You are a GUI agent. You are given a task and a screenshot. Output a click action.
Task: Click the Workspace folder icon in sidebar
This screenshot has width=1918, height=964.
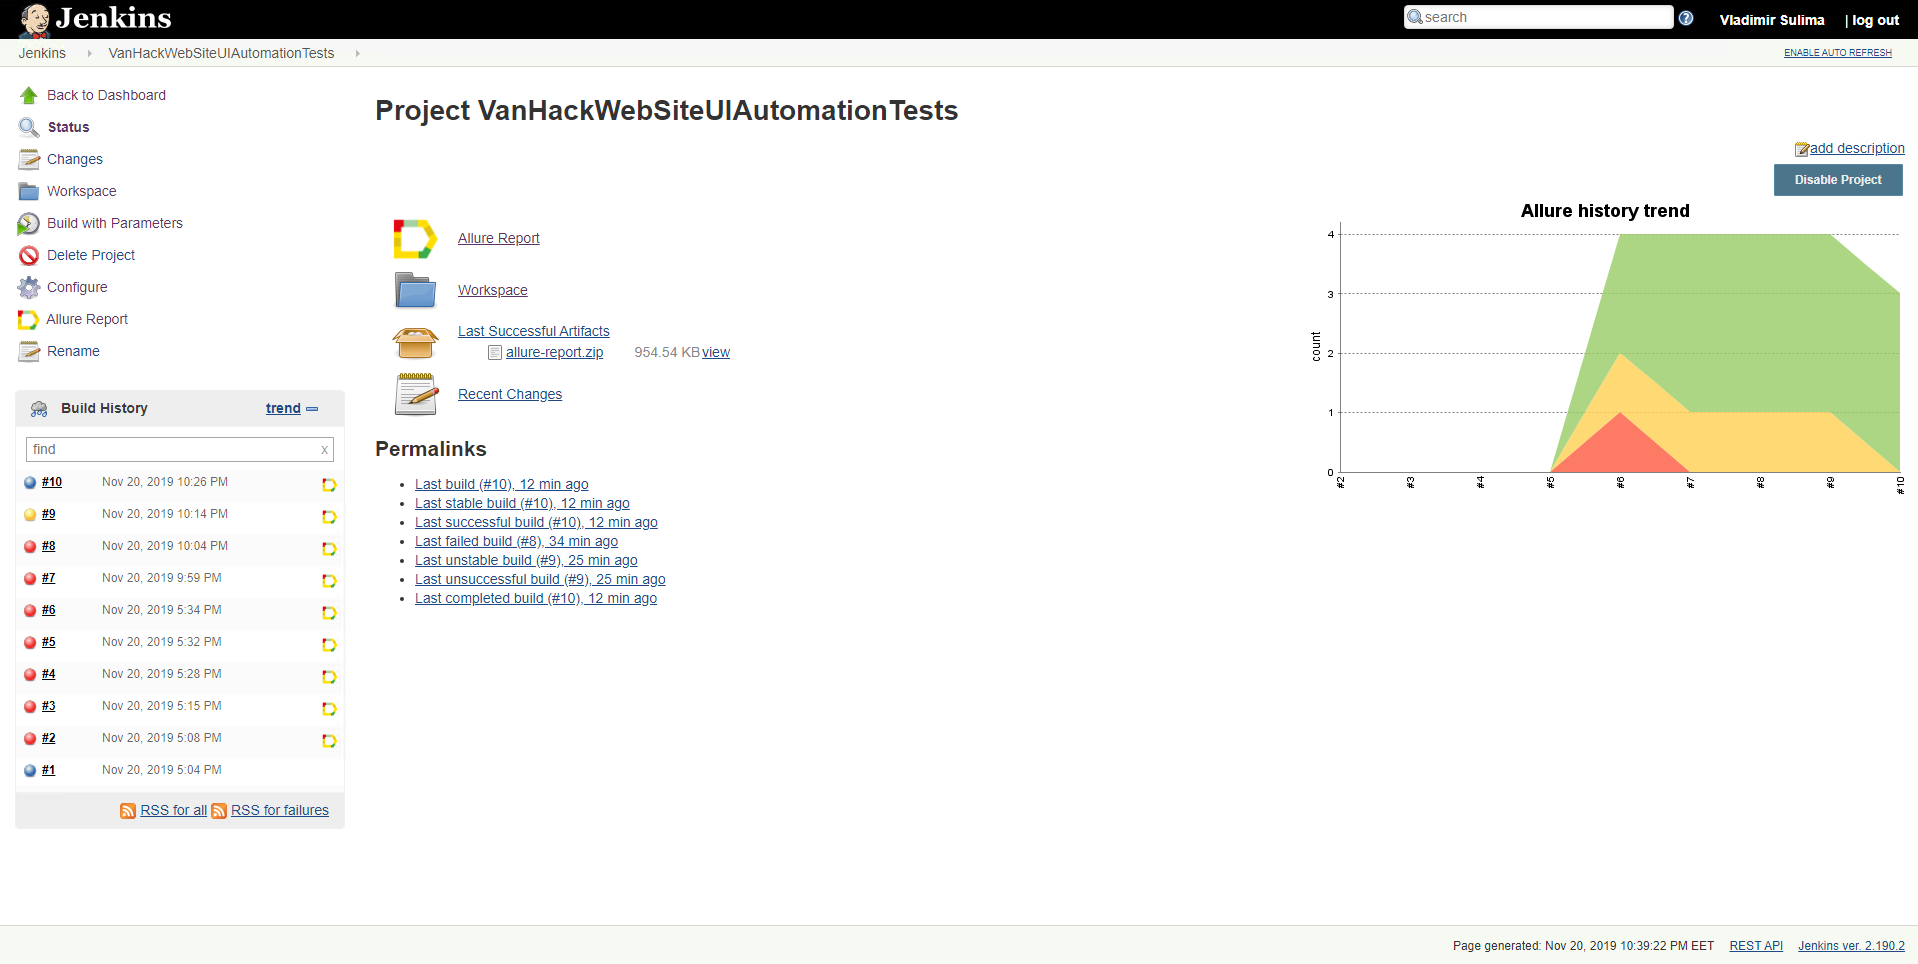click(x=28, y=191)
